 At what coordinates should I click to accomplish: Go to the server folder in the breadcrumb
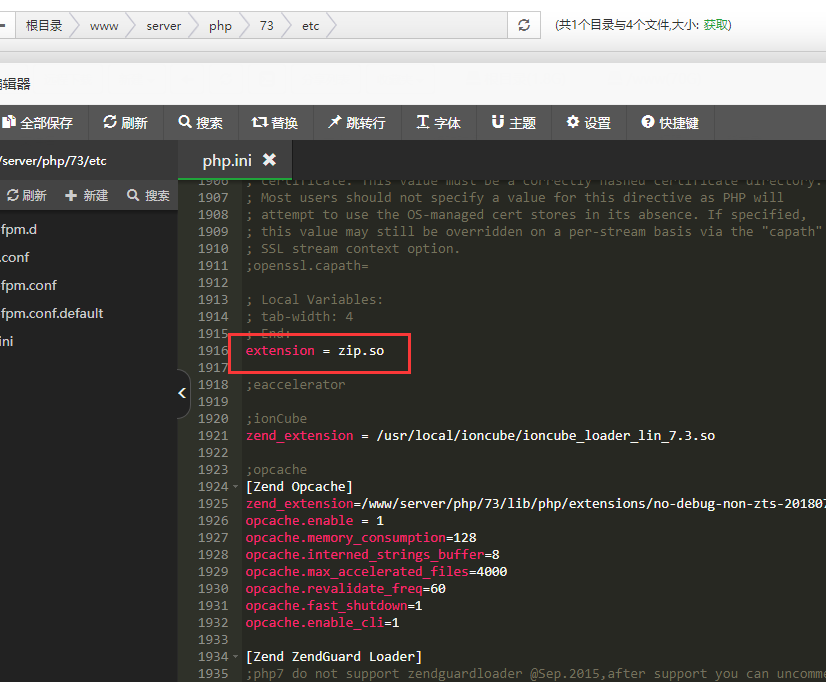pos(164,26)
